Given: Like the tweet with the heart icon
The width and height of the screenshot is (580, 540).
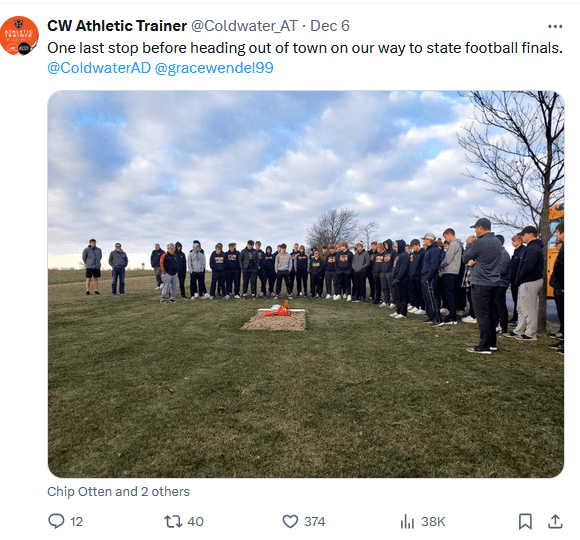Looking at the screenshot, I should (x=290, y=521).
